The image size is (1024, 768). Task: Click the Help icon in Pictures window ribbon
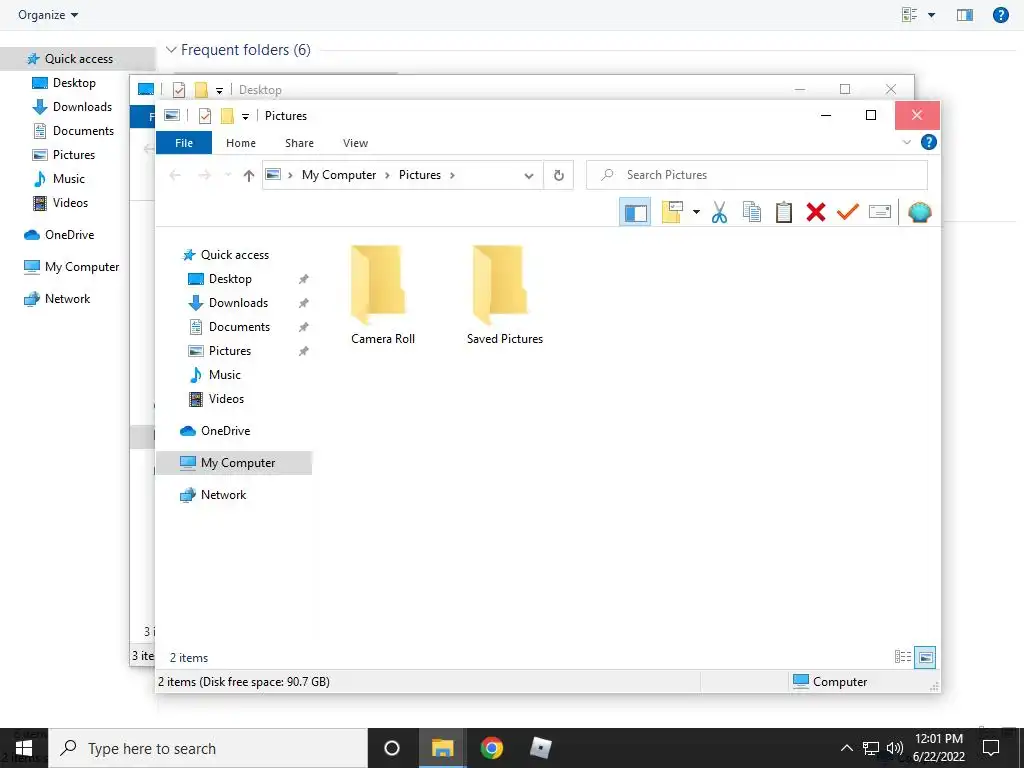(928, 142)
